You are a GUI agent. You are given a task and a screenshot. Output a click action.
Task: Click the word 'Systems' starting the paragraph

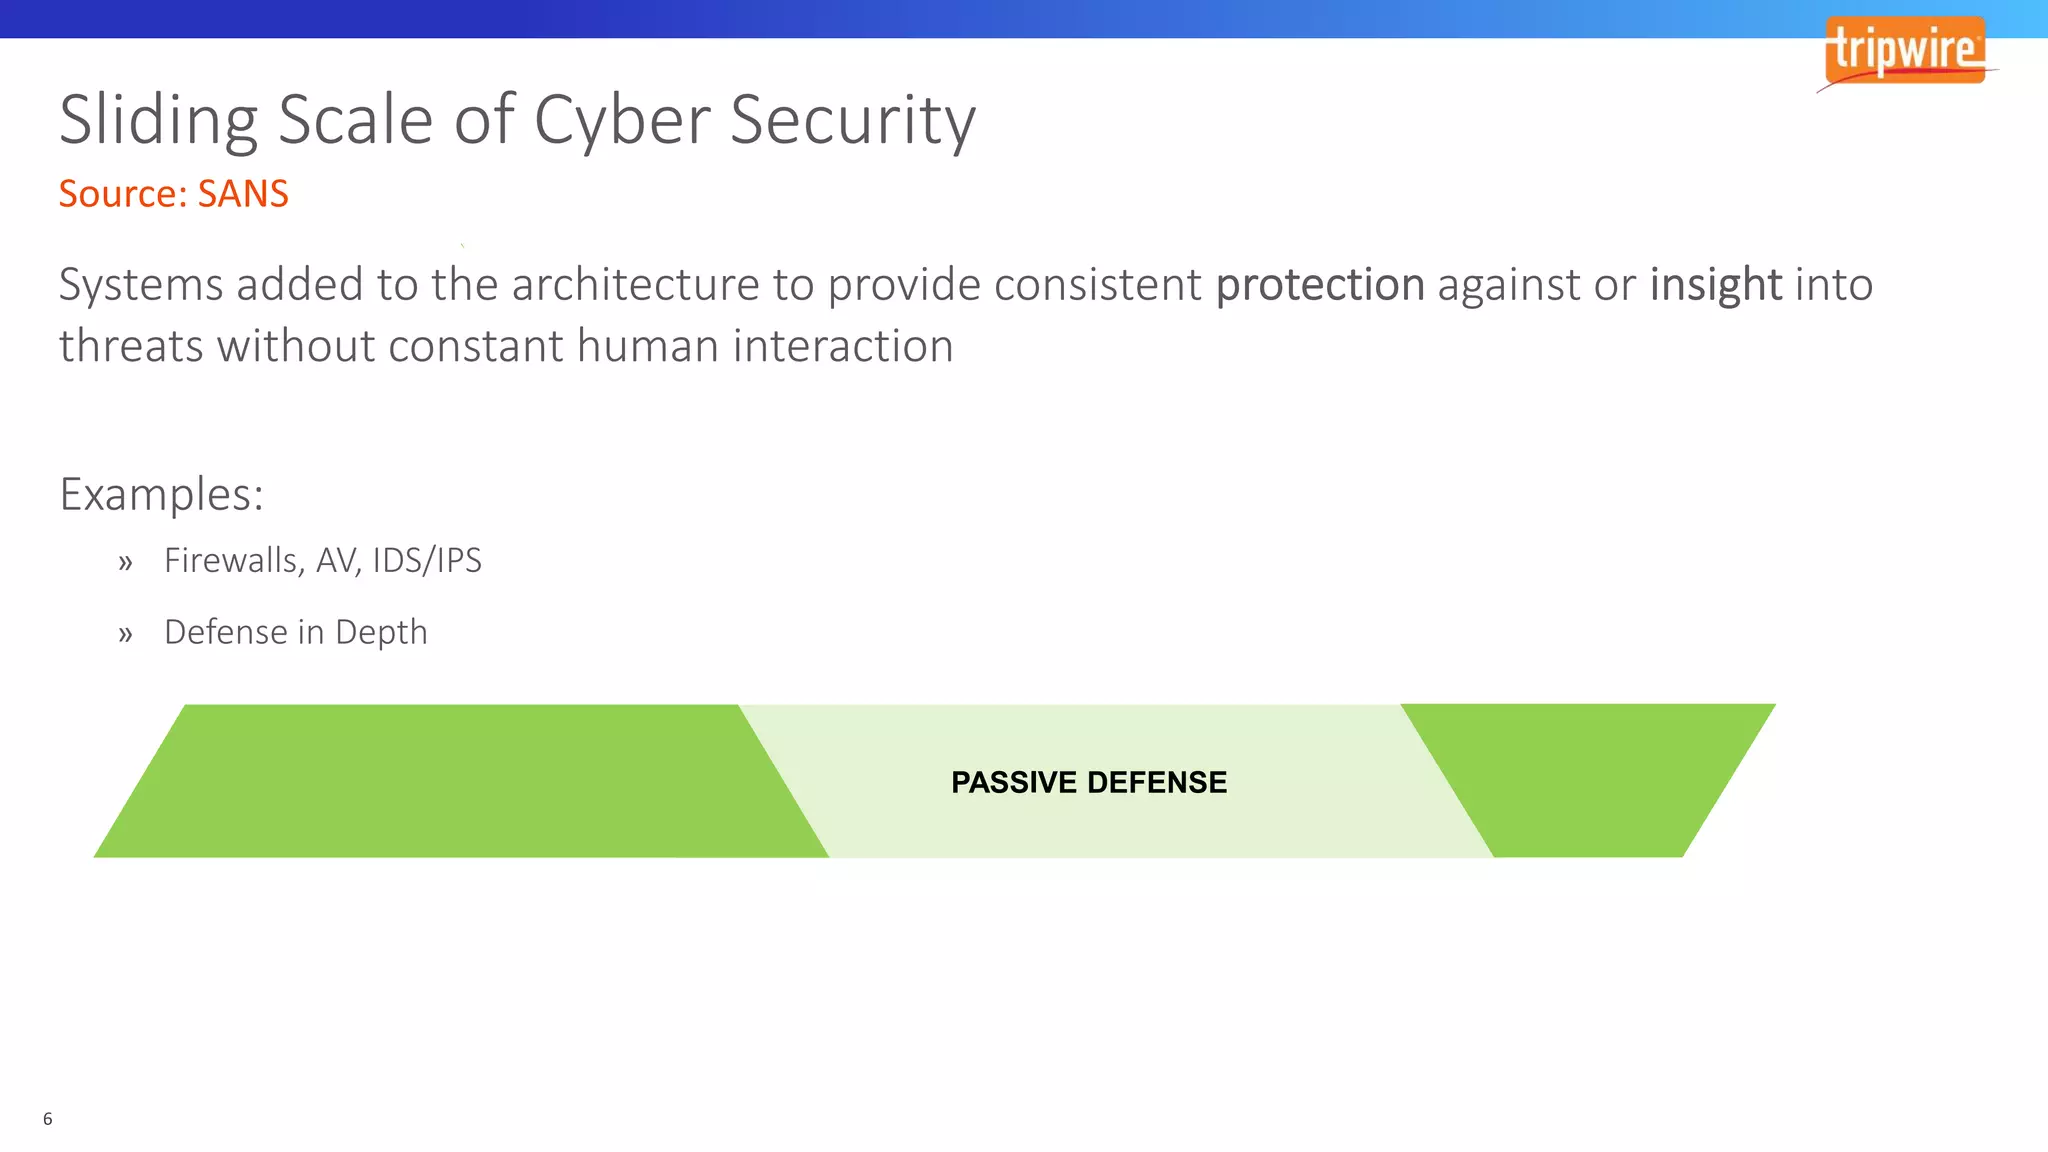click(x=141, y=285)
